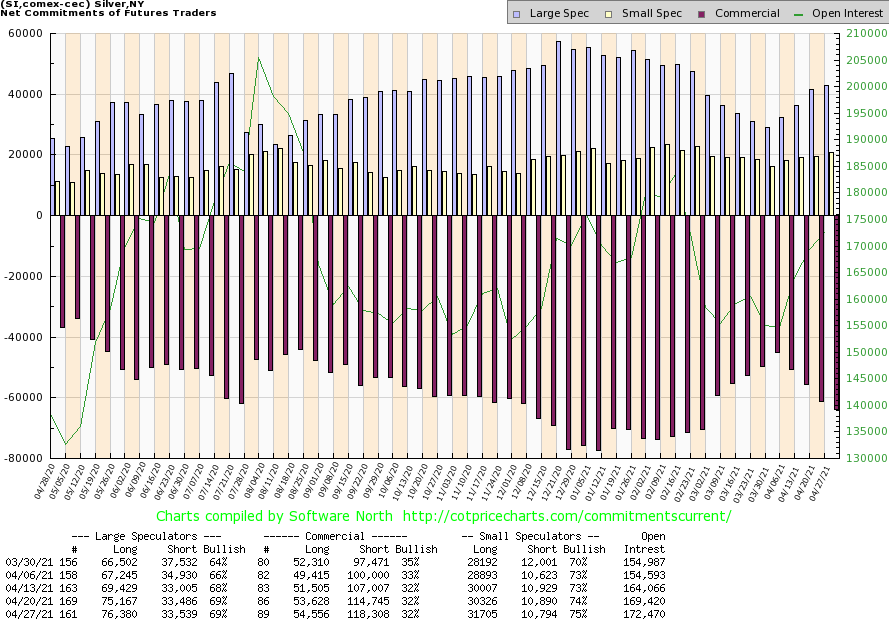Select the Large Spec legend label
The image size is (889, 620).
point(558,14)
